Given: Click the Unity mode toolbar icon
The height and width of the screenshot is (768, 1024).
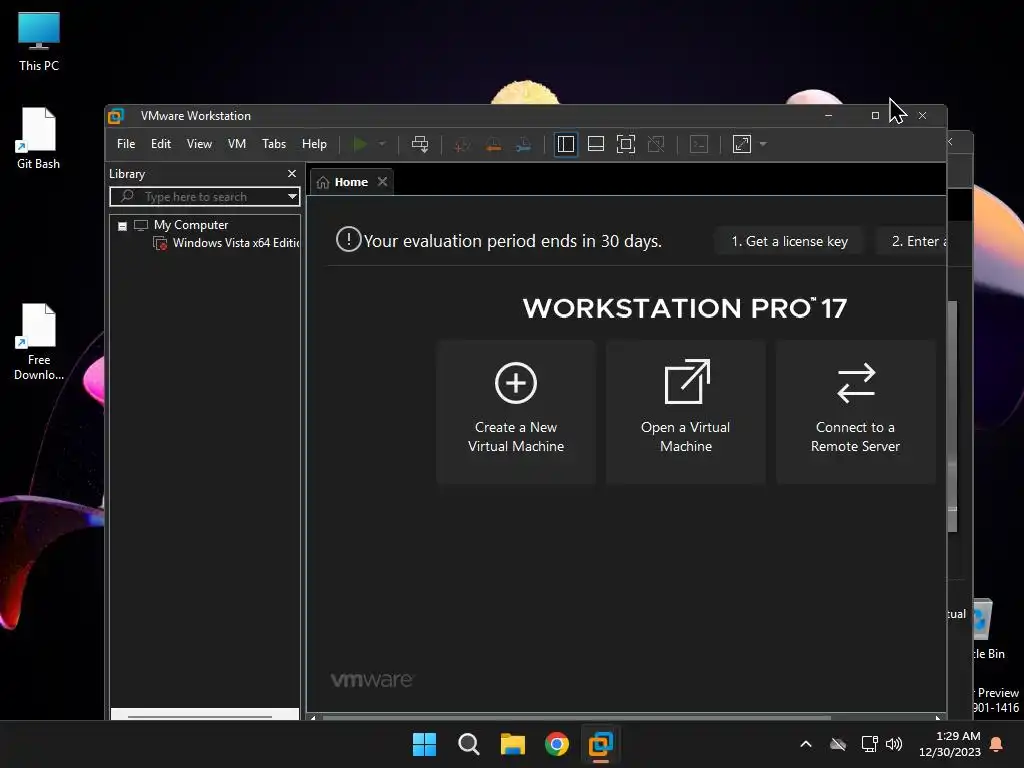Looking at the screenshot, I should 656,144.
